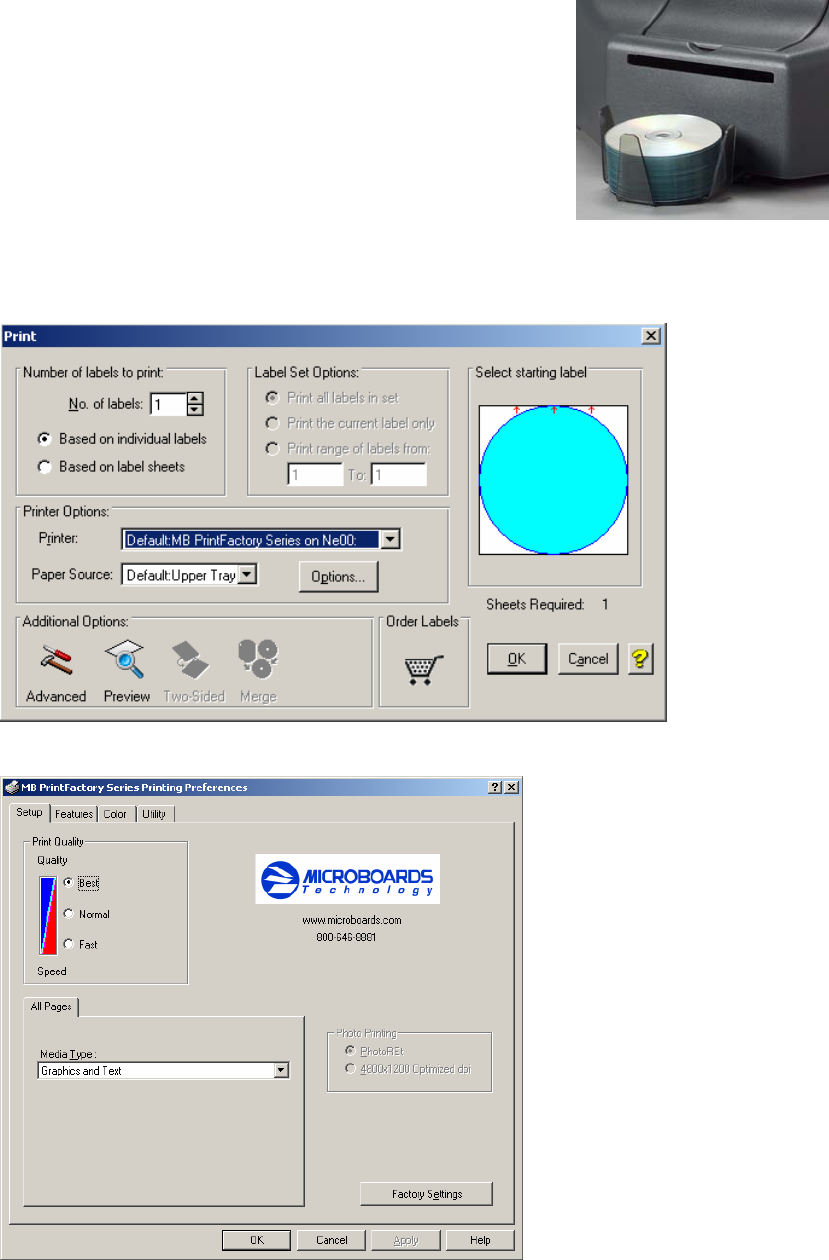Viewport: 829px width, 1260px height.
Task: Click the Printing Preferences title-bar help button
Action: click(x=496, y=788)
